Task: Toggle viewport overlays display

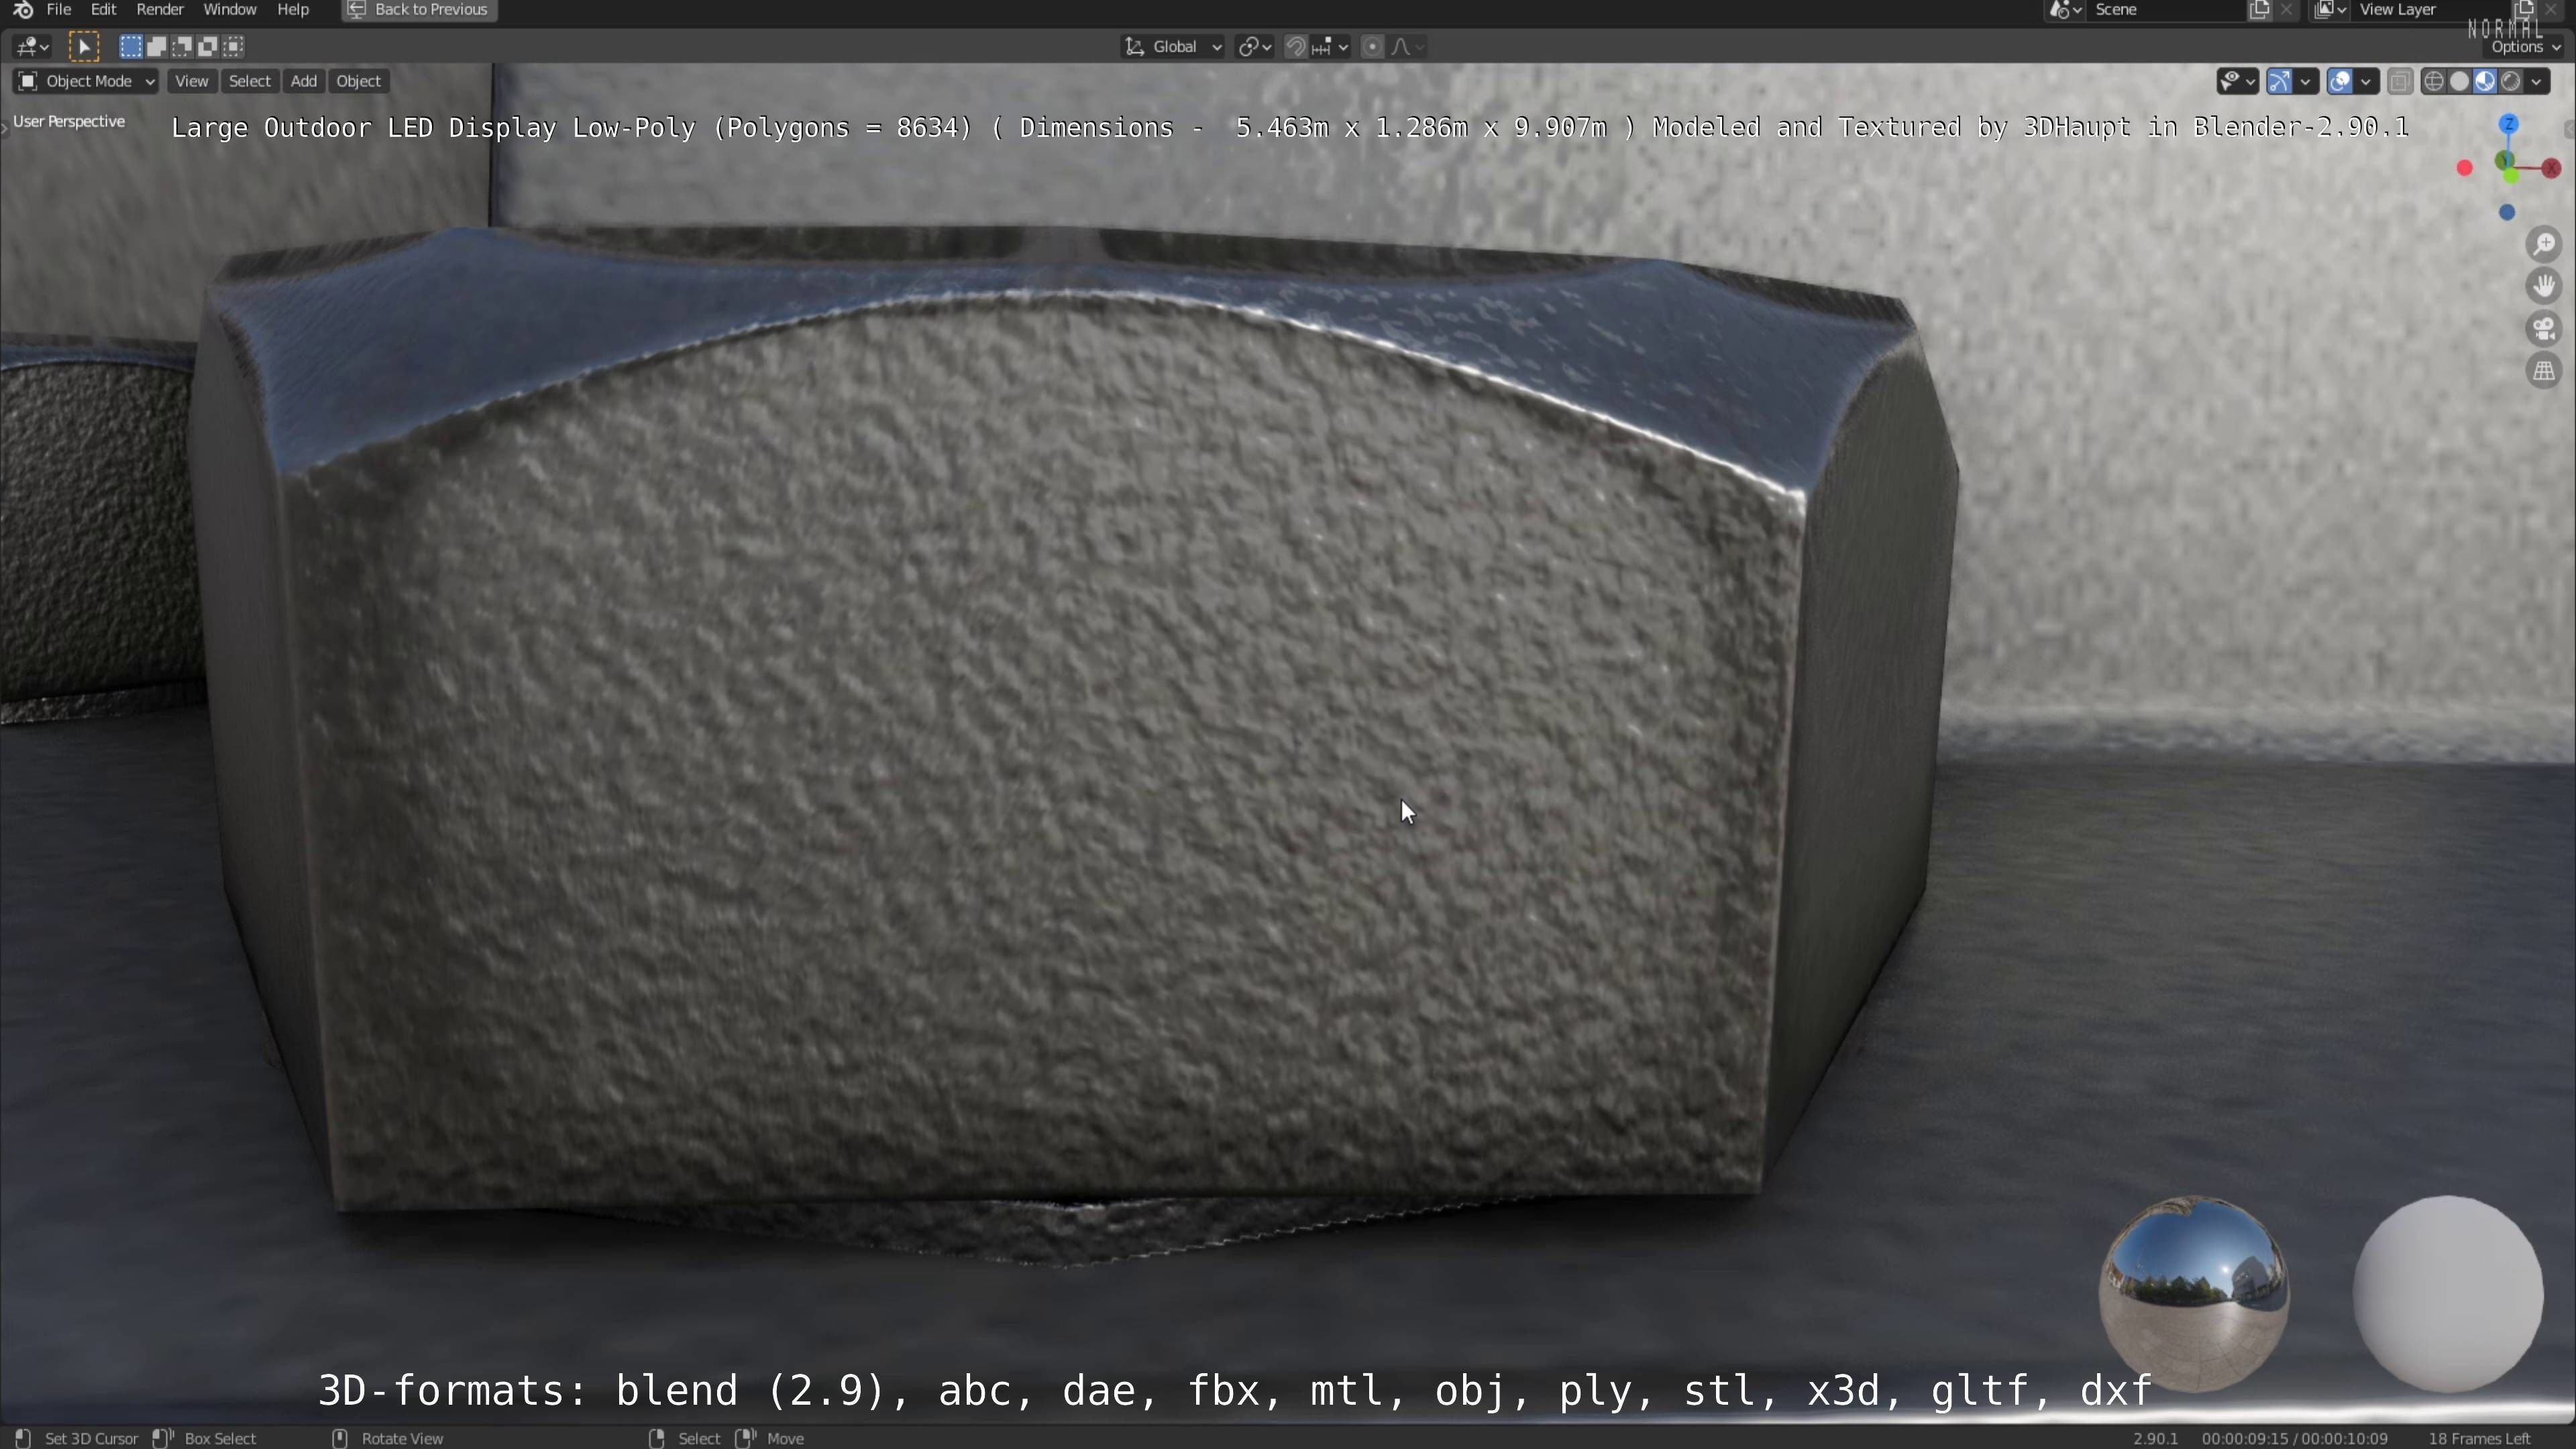Action: (2340, 81)
